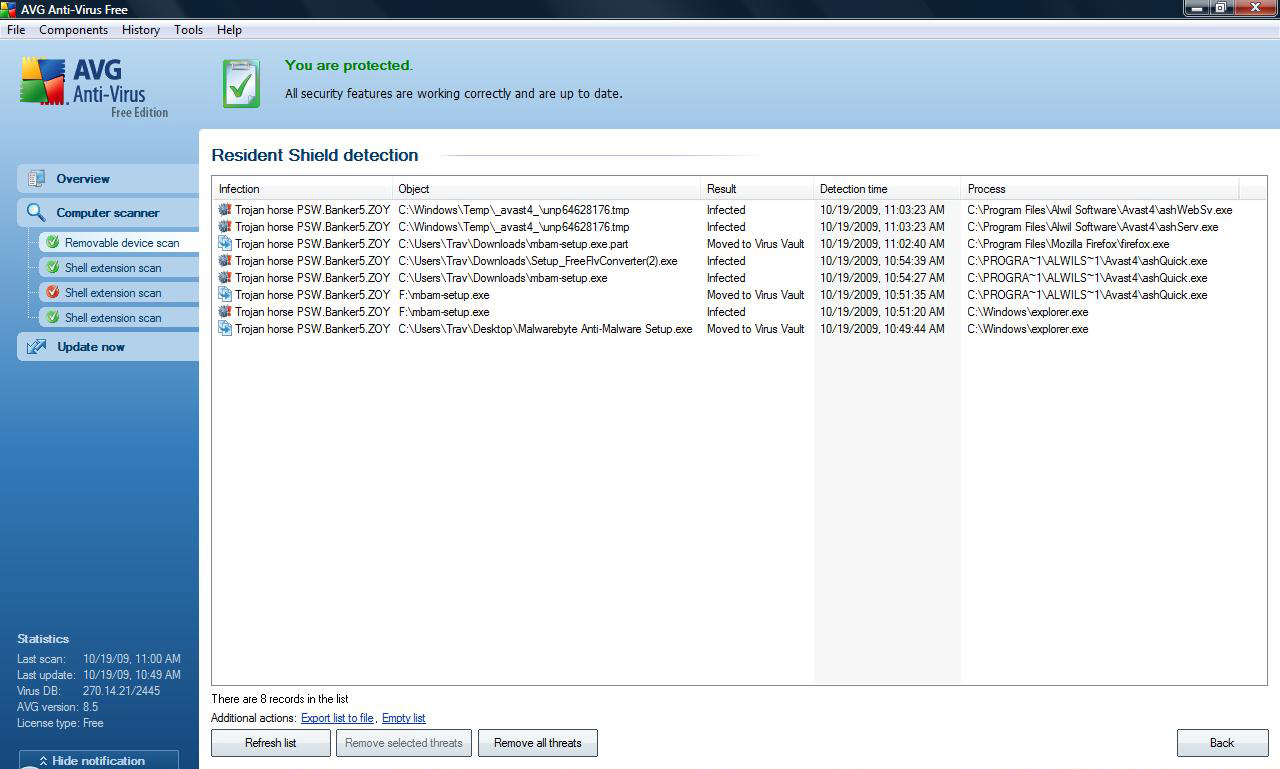The width and height of the screenshot is (1280, 769).
Task: Click the Last scan value 10/19/09, 11:00 AM
Action: pos(132,659)
